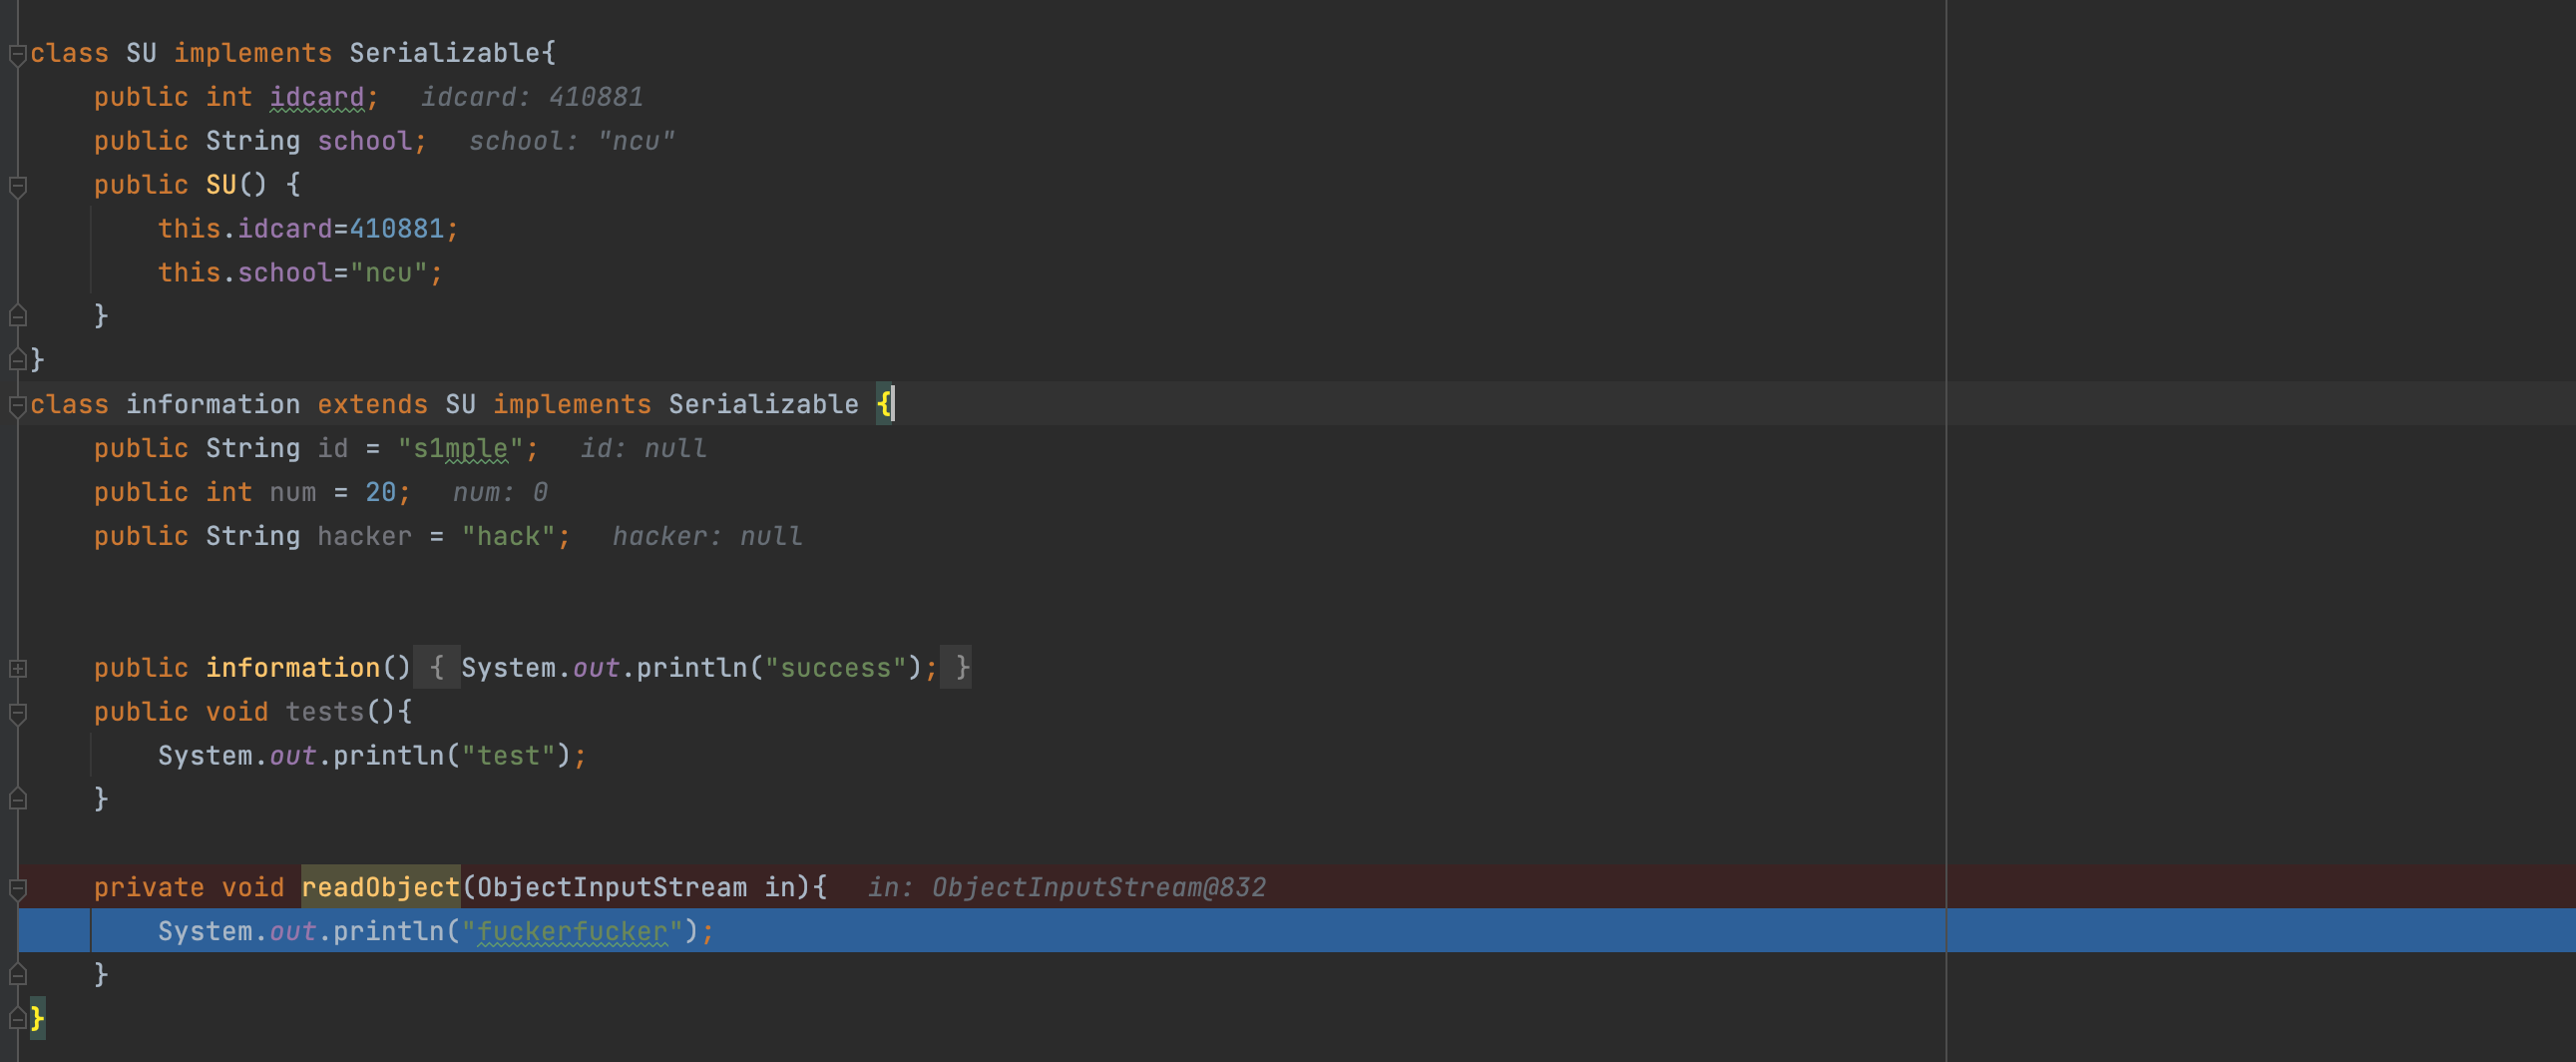Click inline debug value num: 0
The width and height of the screenshot is (2576, 1062).
[500, 493]
